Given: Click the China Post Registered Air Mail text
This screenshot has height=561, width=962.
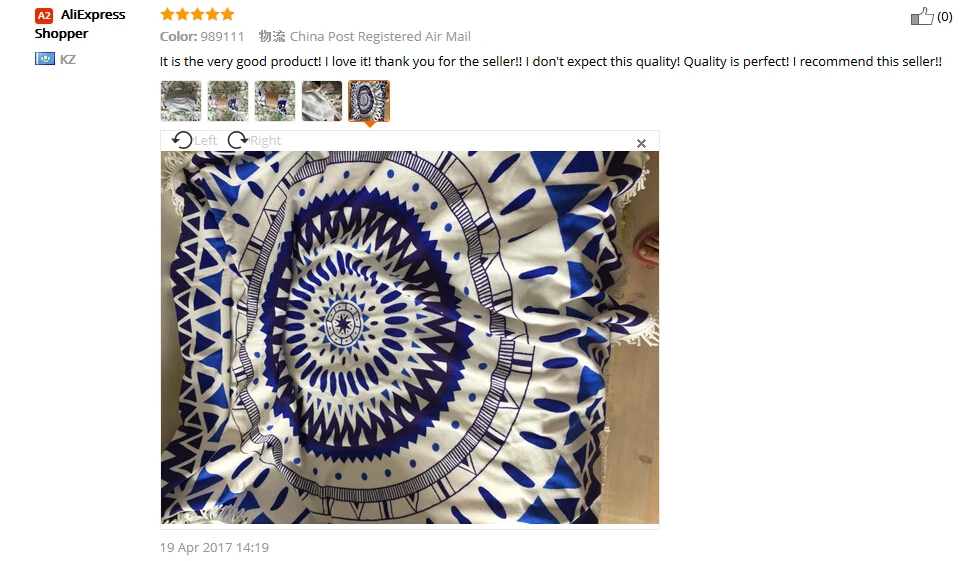Looking at the screenshot, I should [x=380, y=36].
